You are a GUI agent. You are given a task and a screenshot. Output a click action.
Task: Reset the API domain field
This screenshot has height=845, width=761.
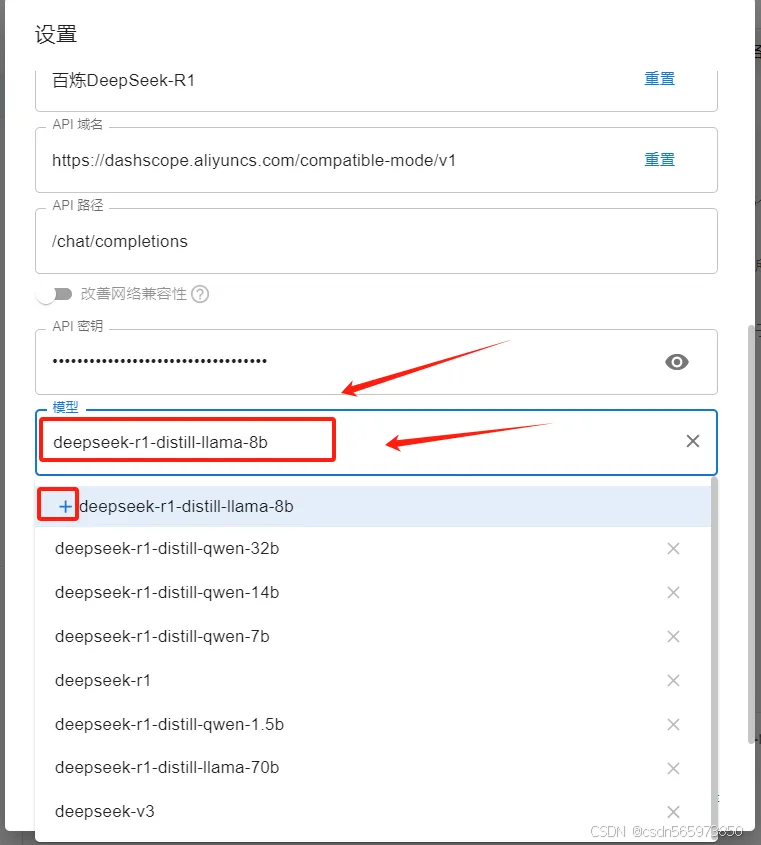tap(660, 160)
